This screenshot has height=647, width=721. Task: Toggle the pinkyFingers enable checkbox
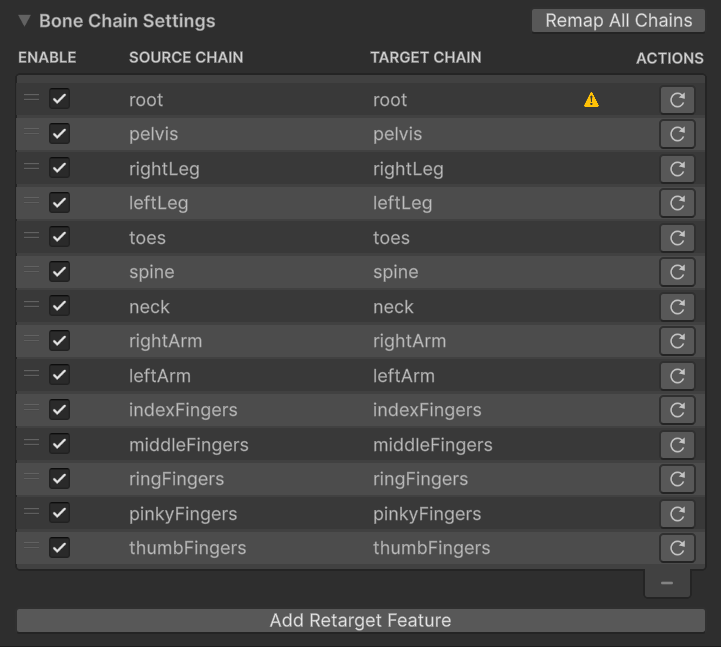[x=59, y=513]
